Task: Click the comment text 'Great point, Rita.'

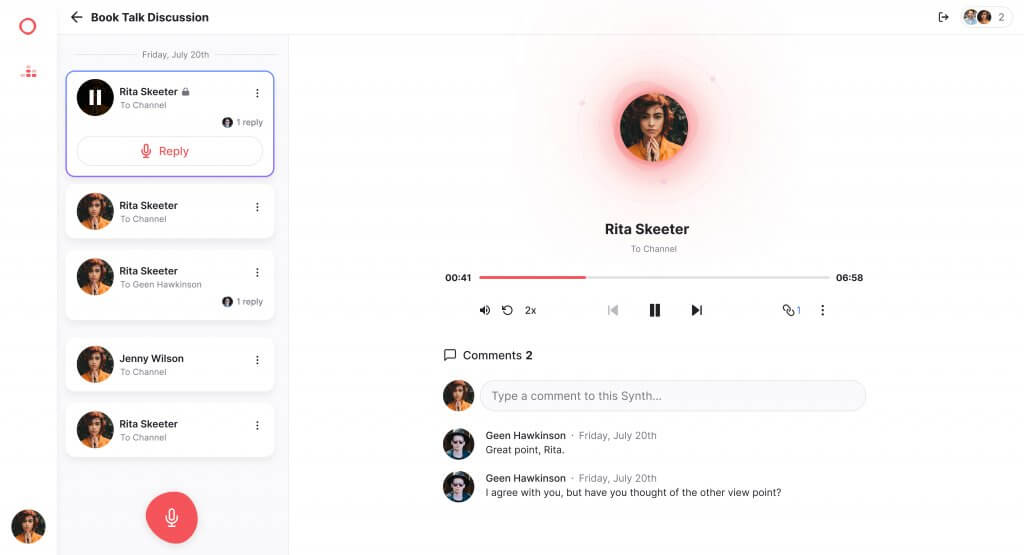Action: pos(524,450)
